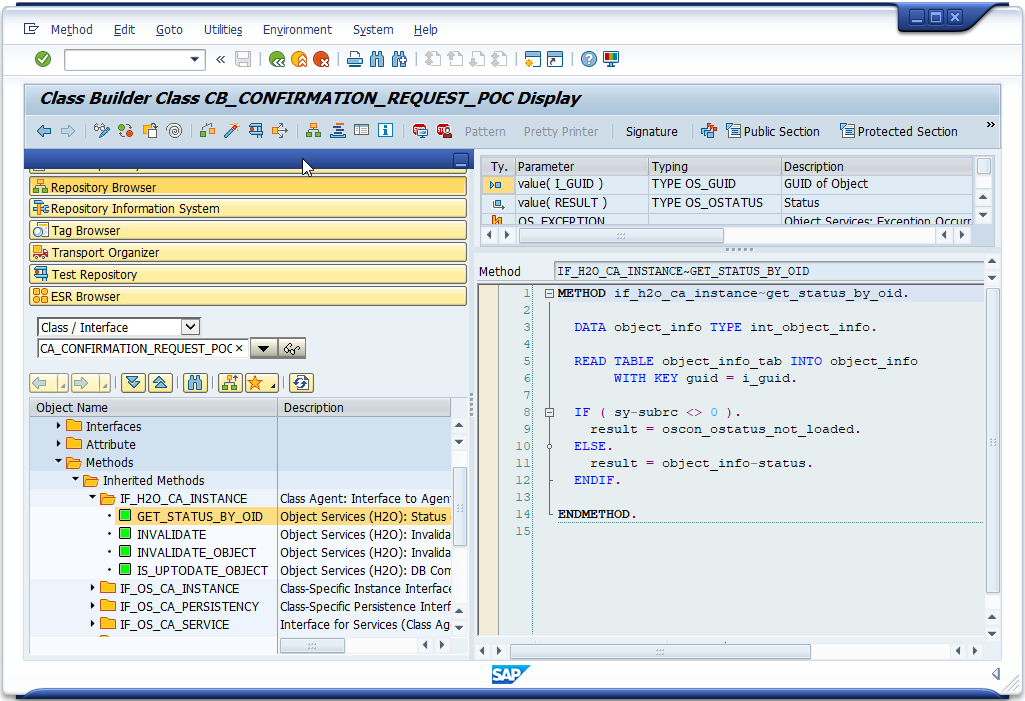The image size is (1025, 701).
Task: Click the Method name field
Action: [x=769, y=271]
